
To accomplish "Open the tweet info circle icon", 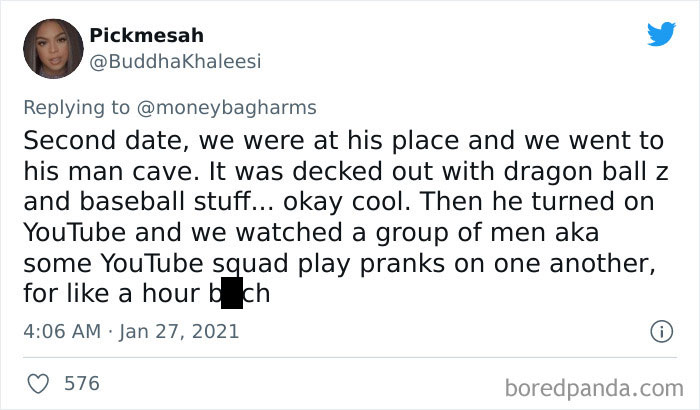I will pyautogui.click(x=660, y=329).
